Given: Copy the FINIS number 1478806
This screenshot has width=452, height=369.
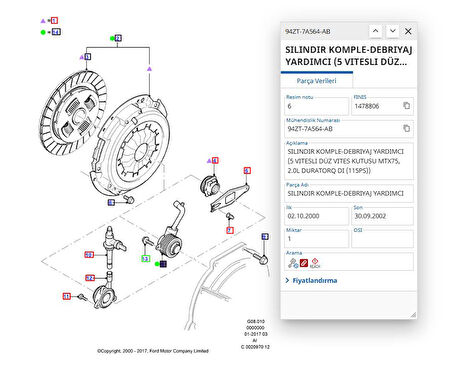Looking at the screenshot, I should point(406,106).
